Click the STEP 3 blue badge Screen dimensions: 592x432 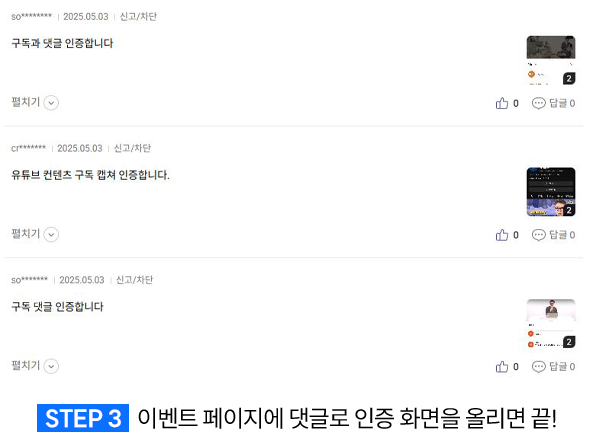(83, 418)
